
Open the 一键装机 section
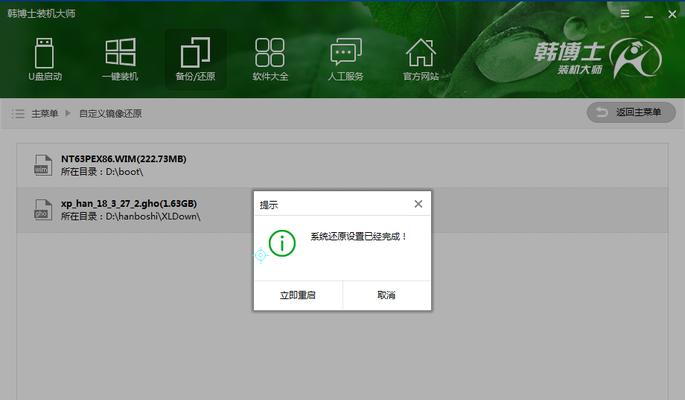[x=120, y=59]
